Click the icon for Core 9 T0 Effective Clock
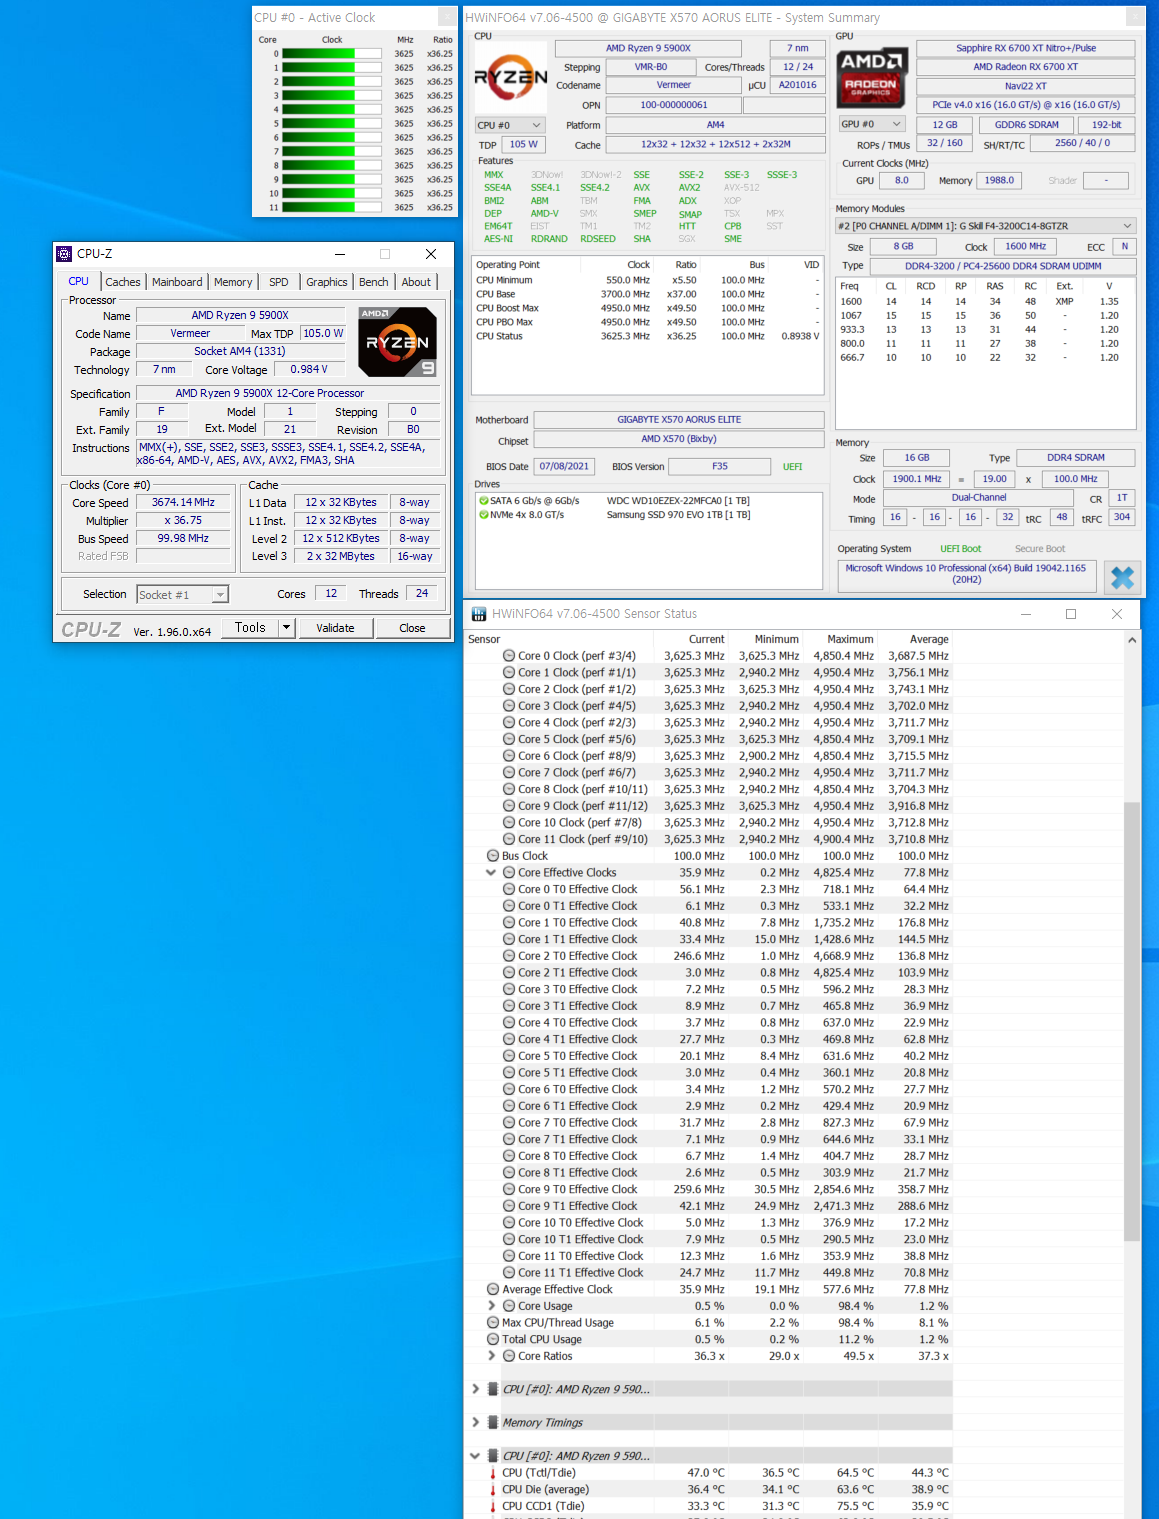The height and width of the screenshot is (1519, 1159). pos(509,1189)
